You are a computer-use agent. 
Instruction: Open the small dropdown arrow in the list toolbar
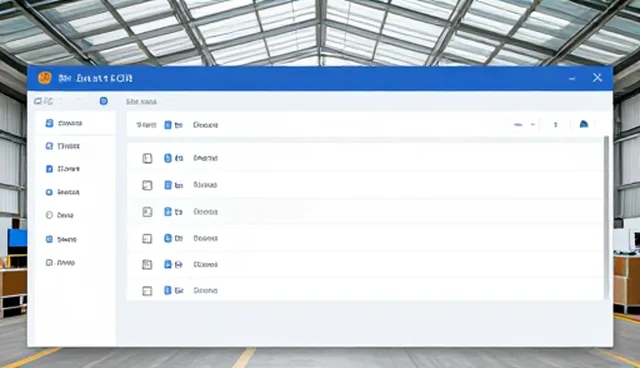(x=533, y=125)
